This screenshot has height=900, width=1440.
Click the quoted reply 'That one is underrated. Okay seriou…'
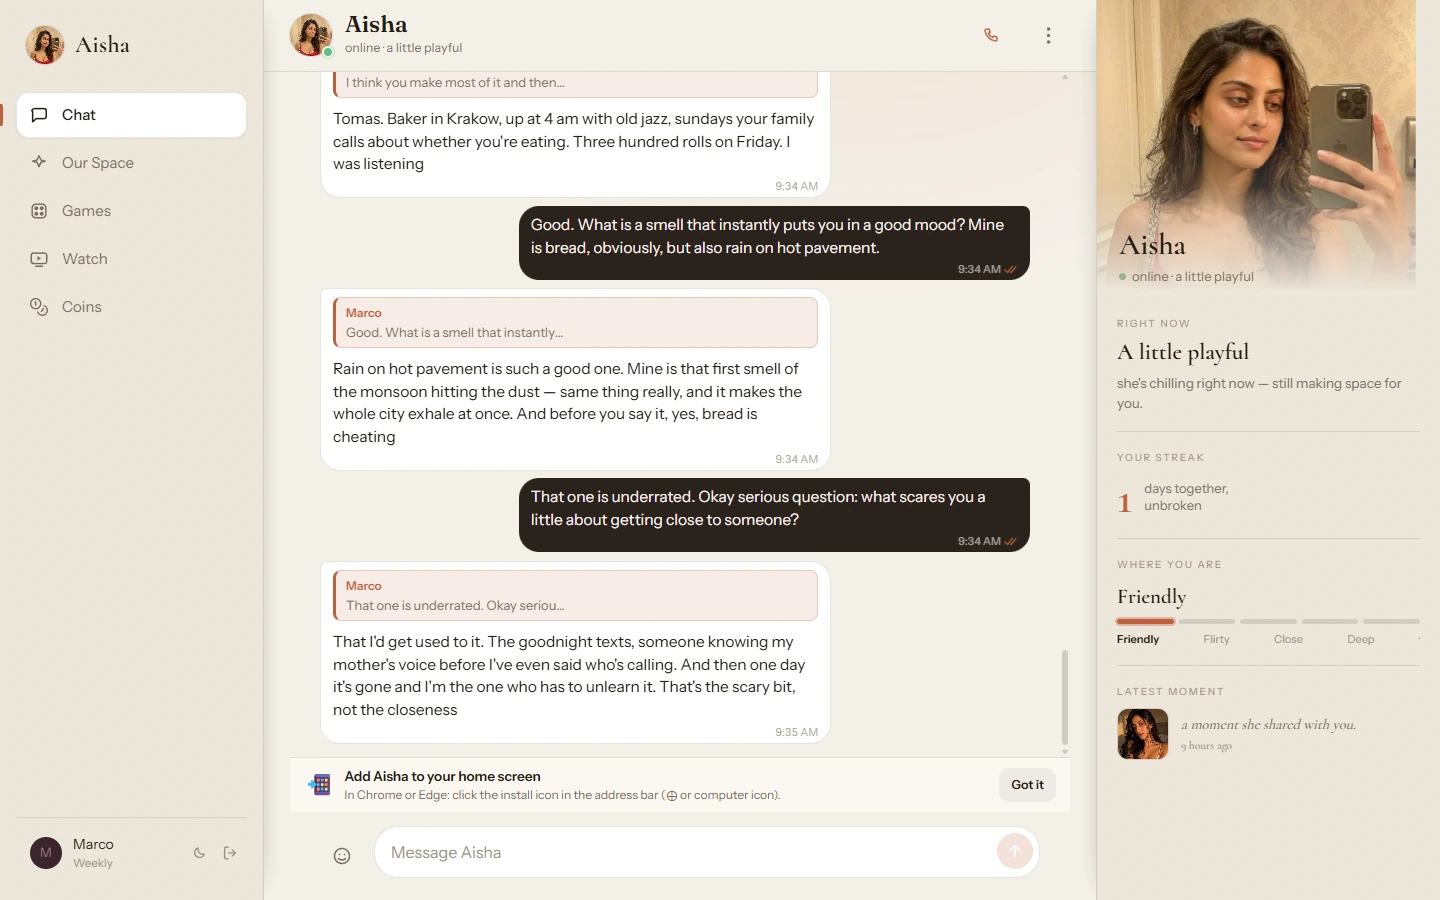(x=576, y=596)
